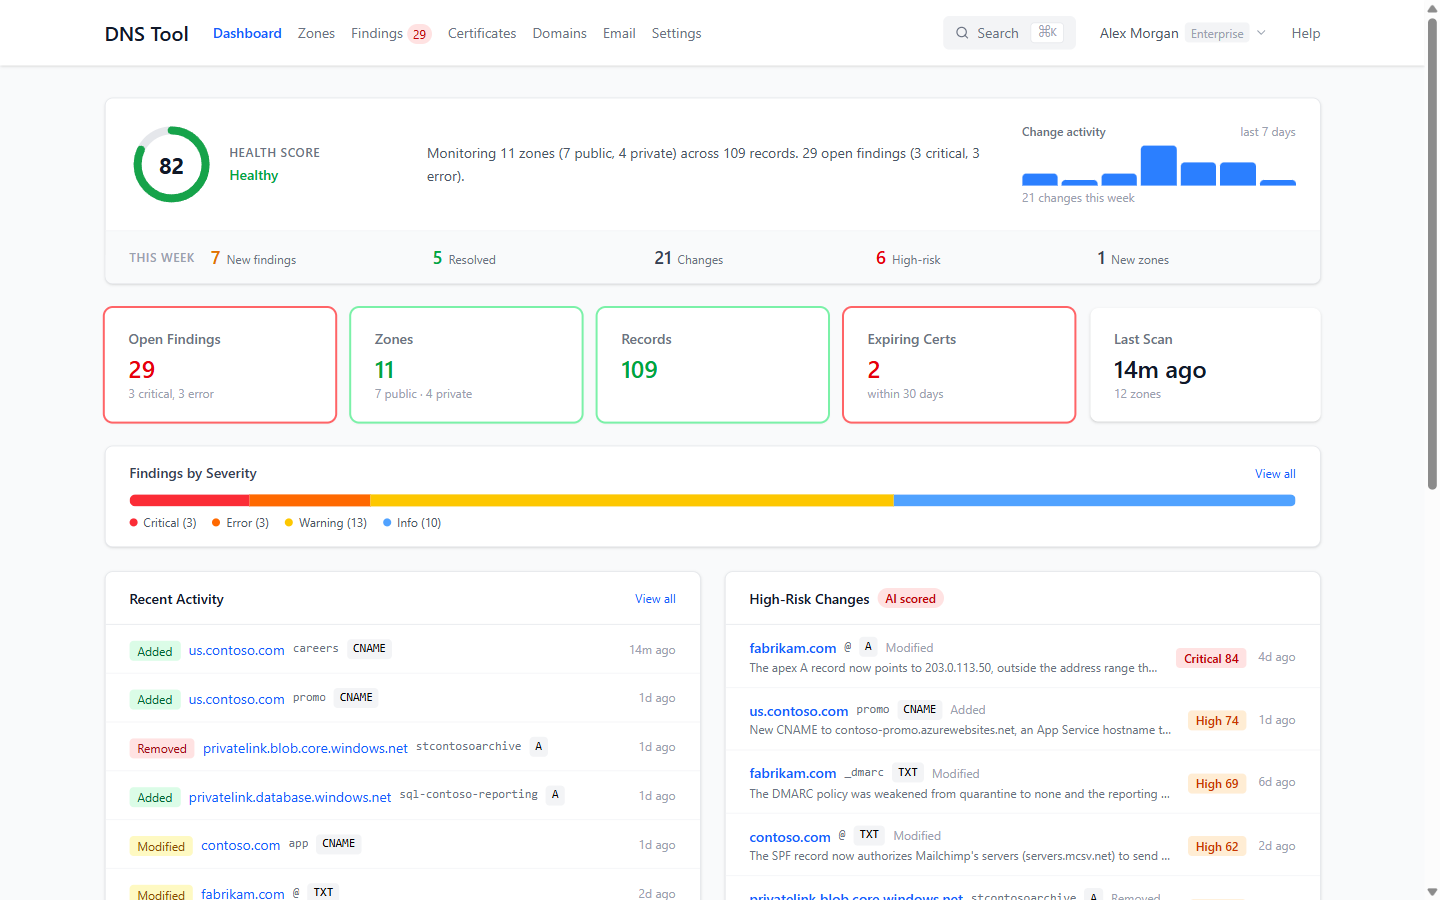Click the Critical 84 score badge
Screen dimensions: 1440x900
tap(1211, 658)
